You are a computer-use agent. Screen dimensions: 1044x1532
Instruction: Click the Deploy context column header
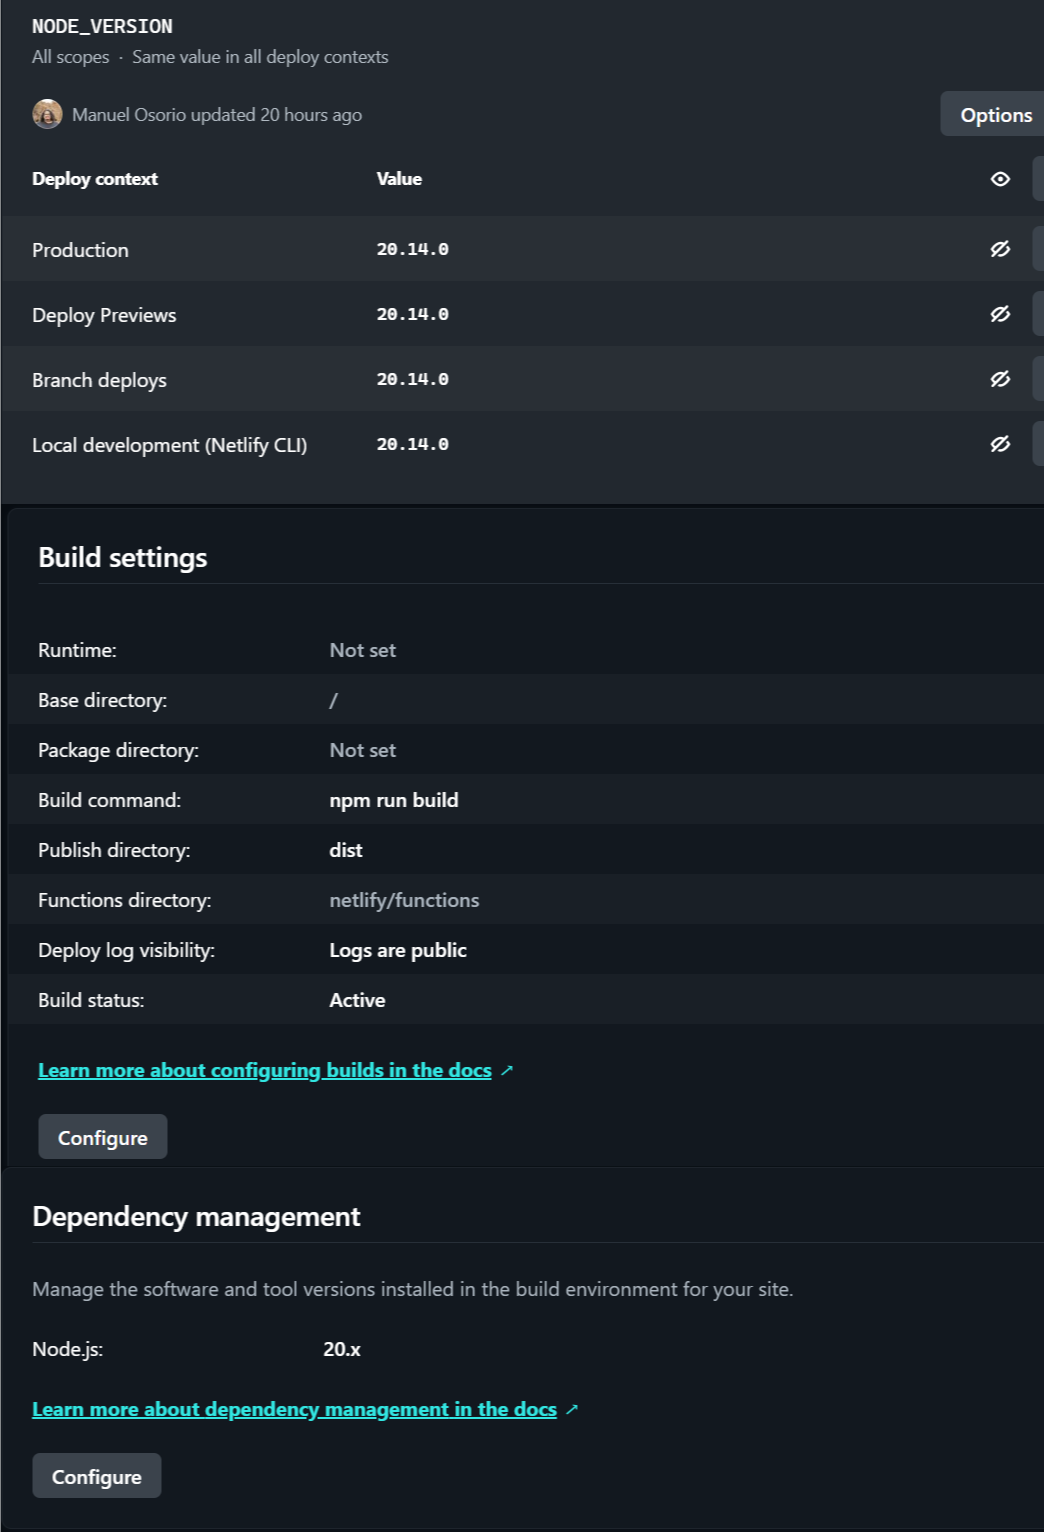click(95, 179)
